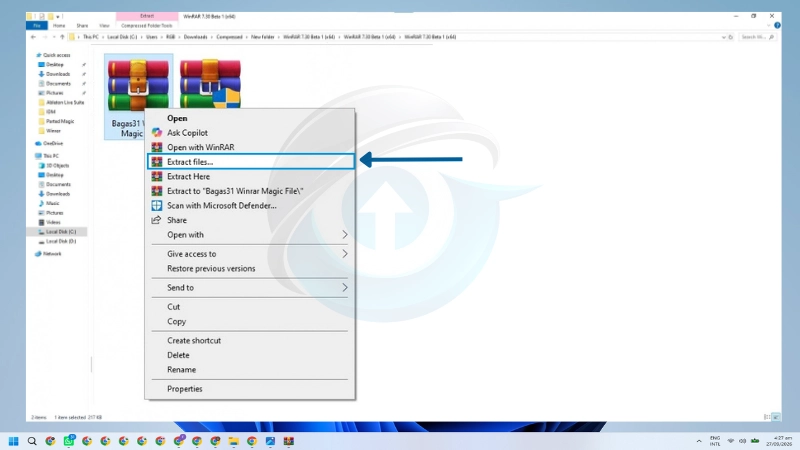Select This PC in navigation pane

[x=51, y=156]
